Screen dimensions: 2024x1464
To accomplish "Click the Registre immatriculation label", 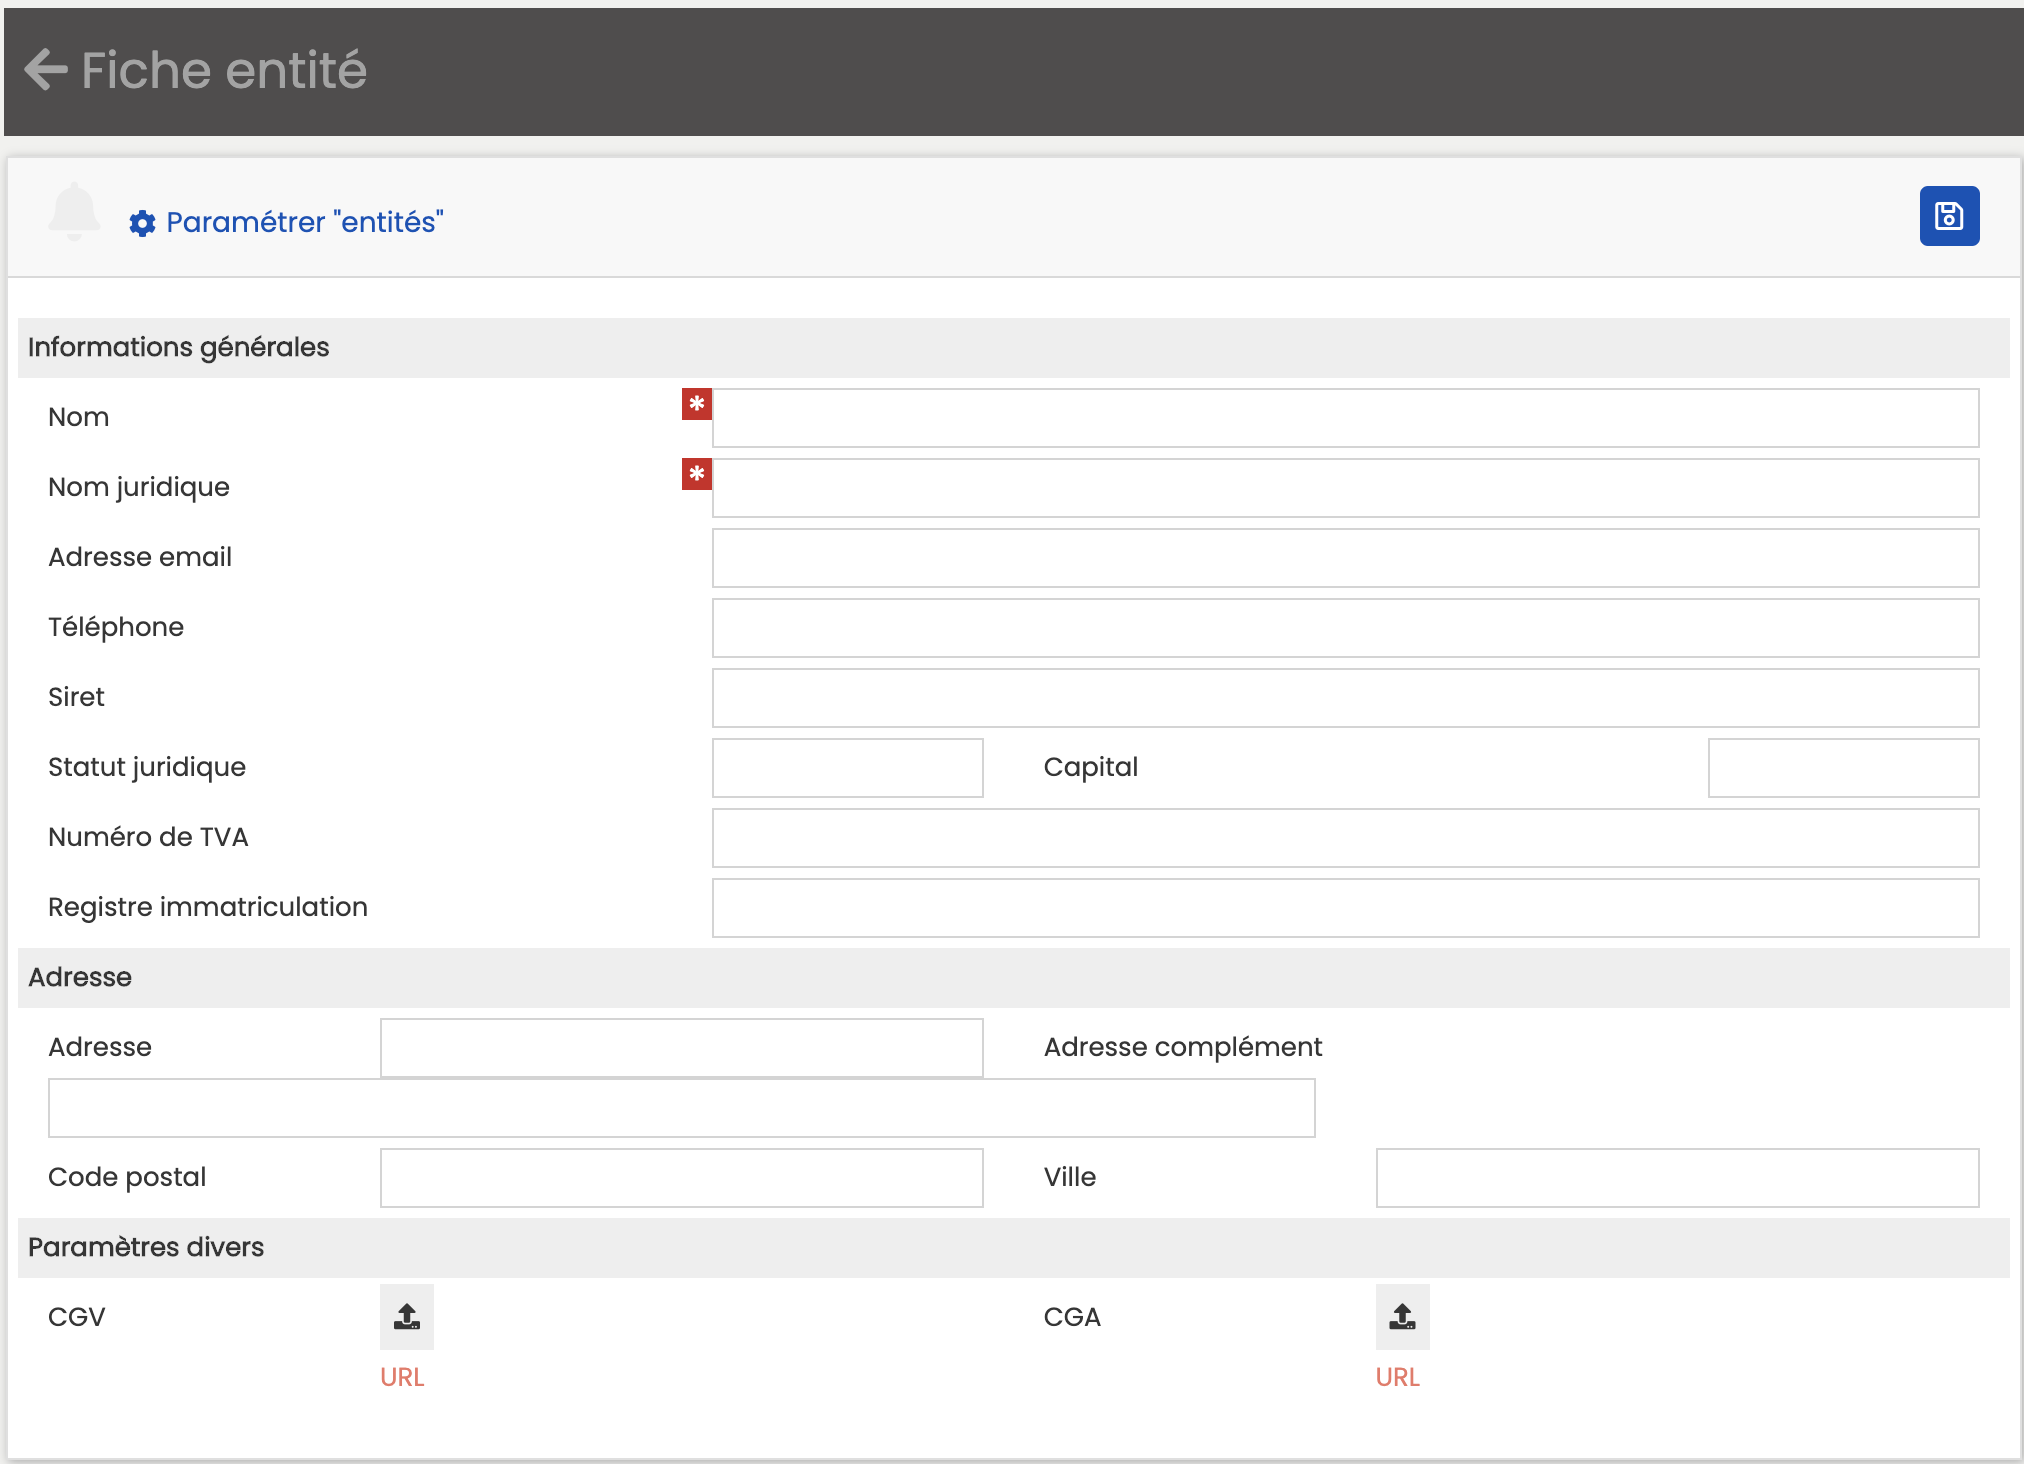I will tap(208, 907).
